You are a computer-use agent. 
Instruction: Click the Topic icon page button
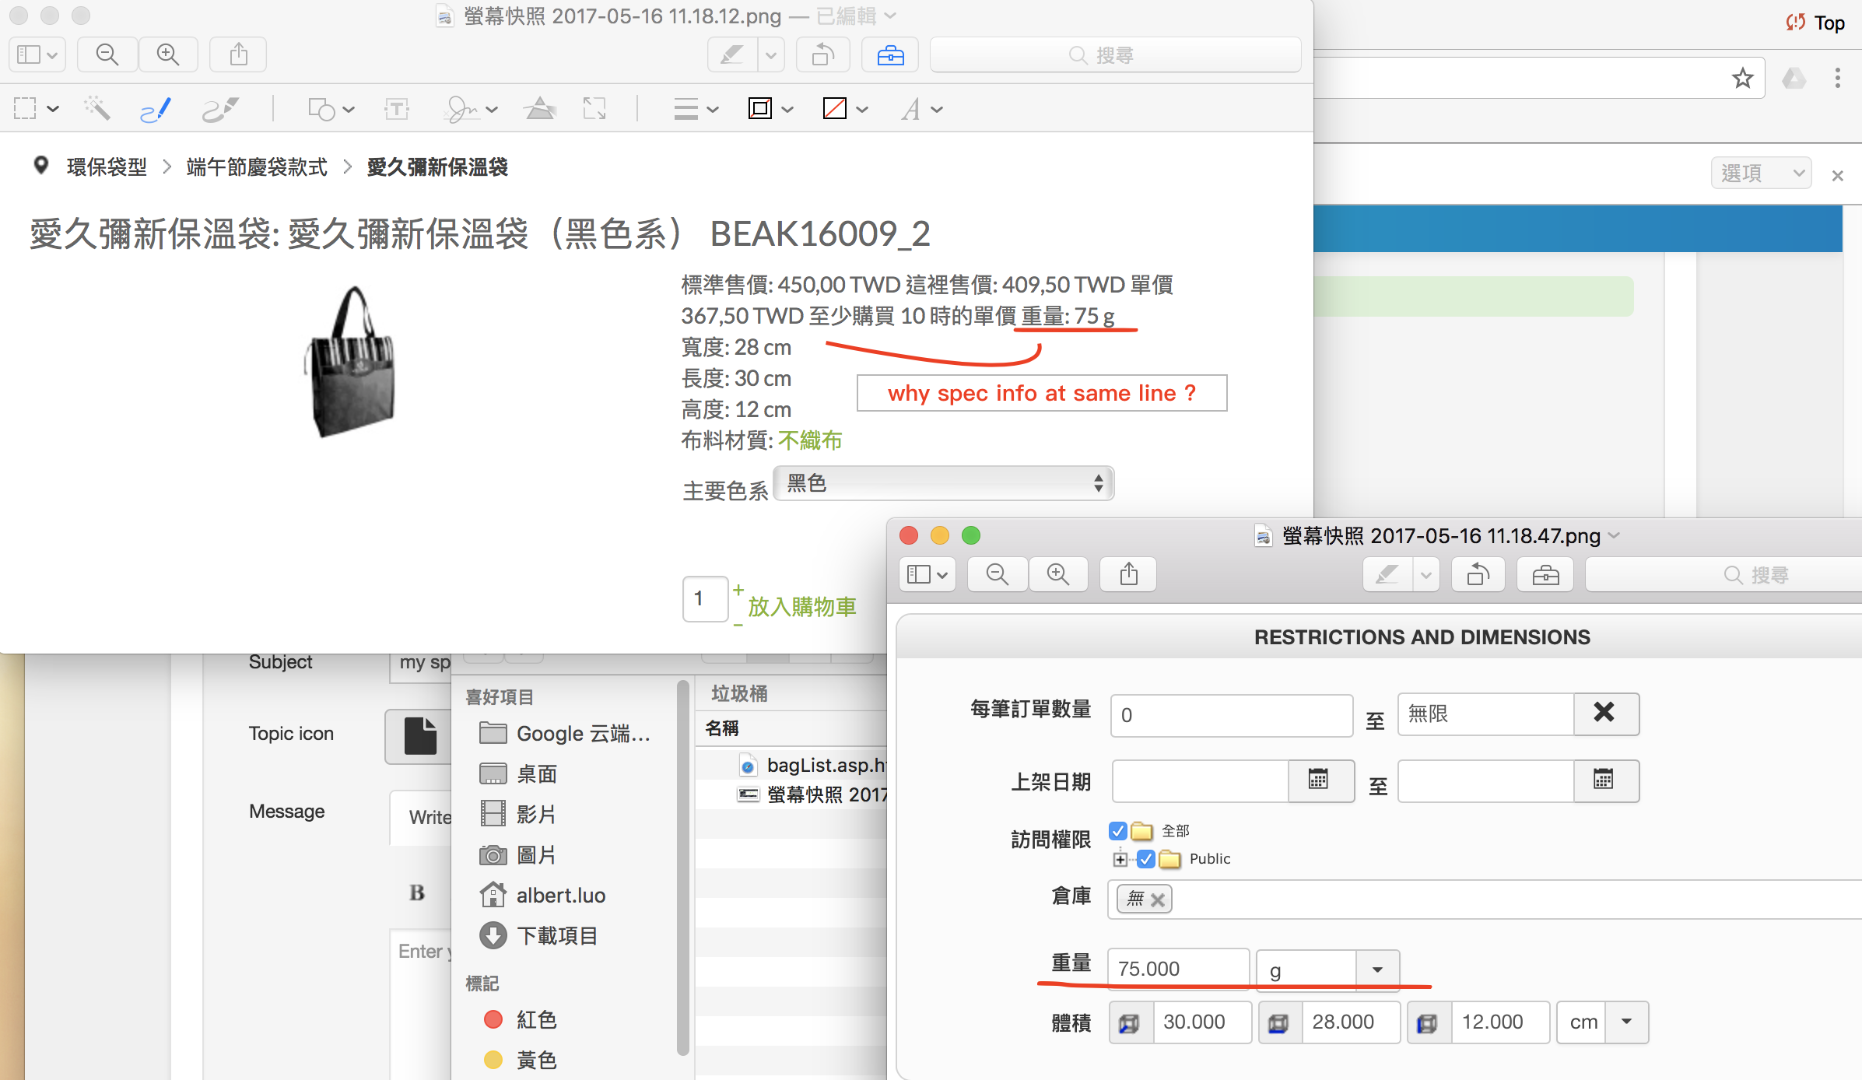[419, 735]
